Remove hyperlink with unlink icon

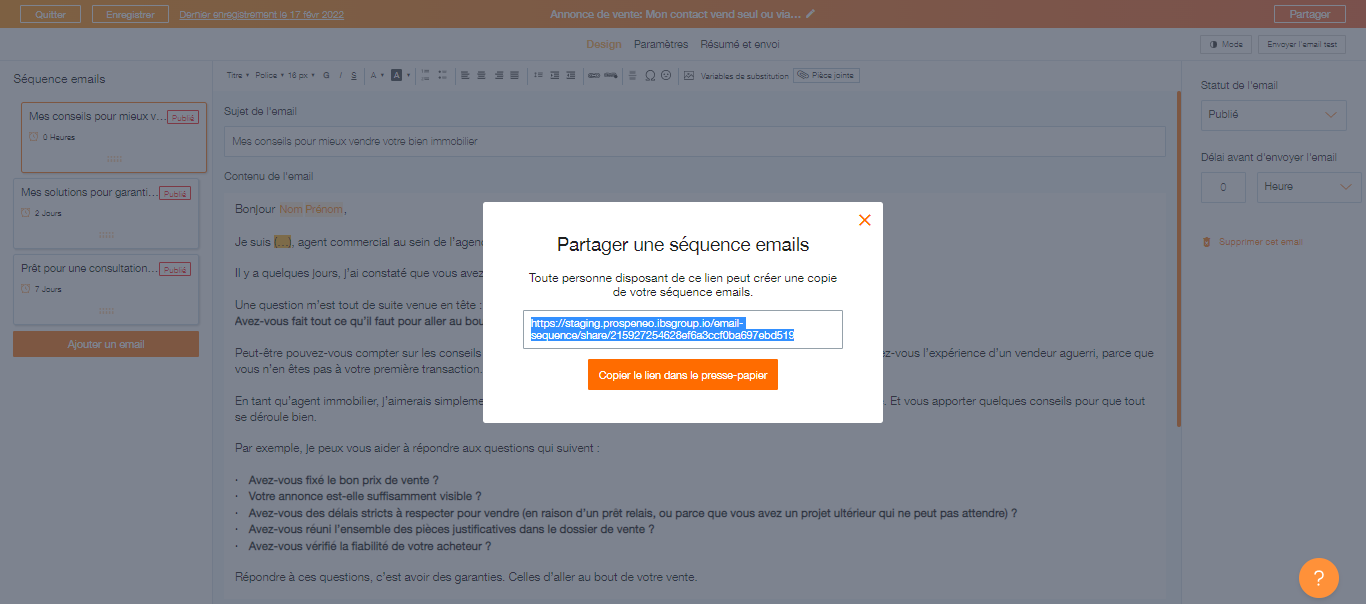tap(611, 75)
